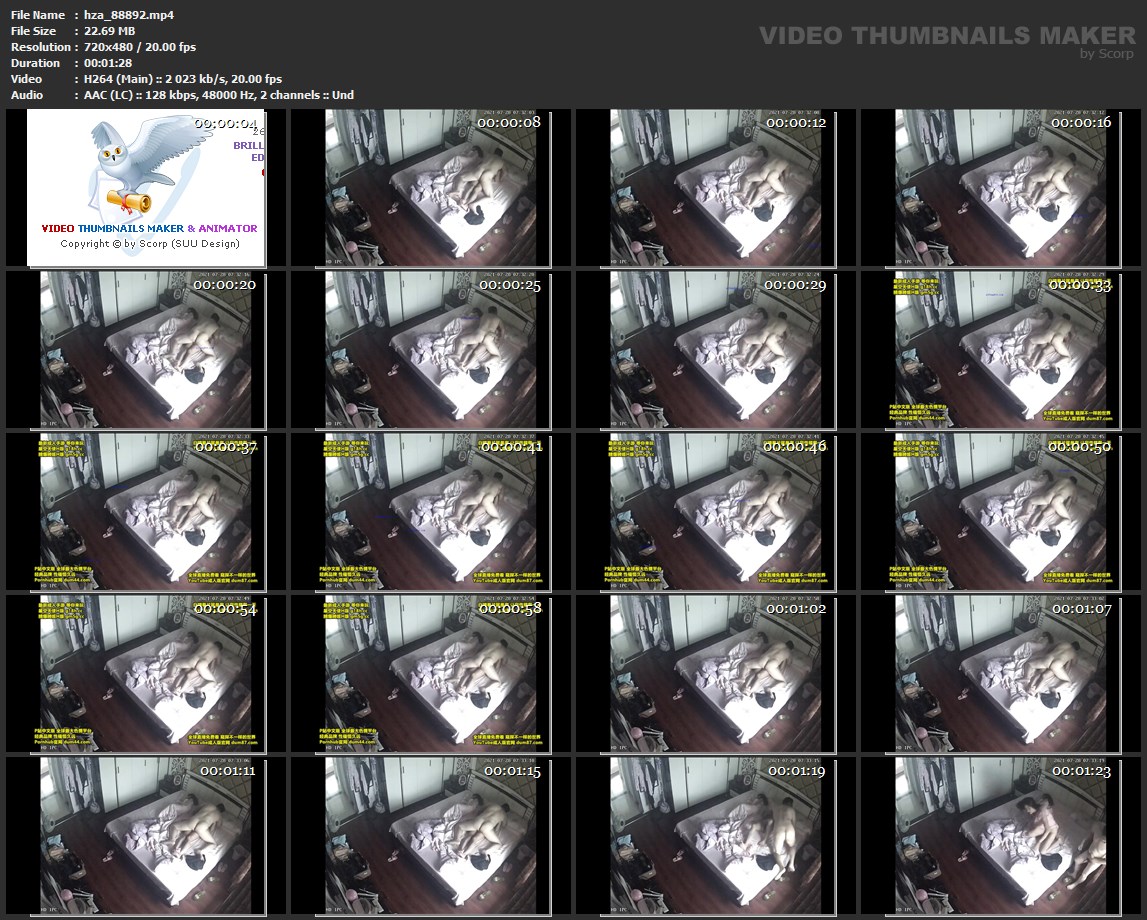Click the 00:01:11 timestamp label

[x=227, y=771]
